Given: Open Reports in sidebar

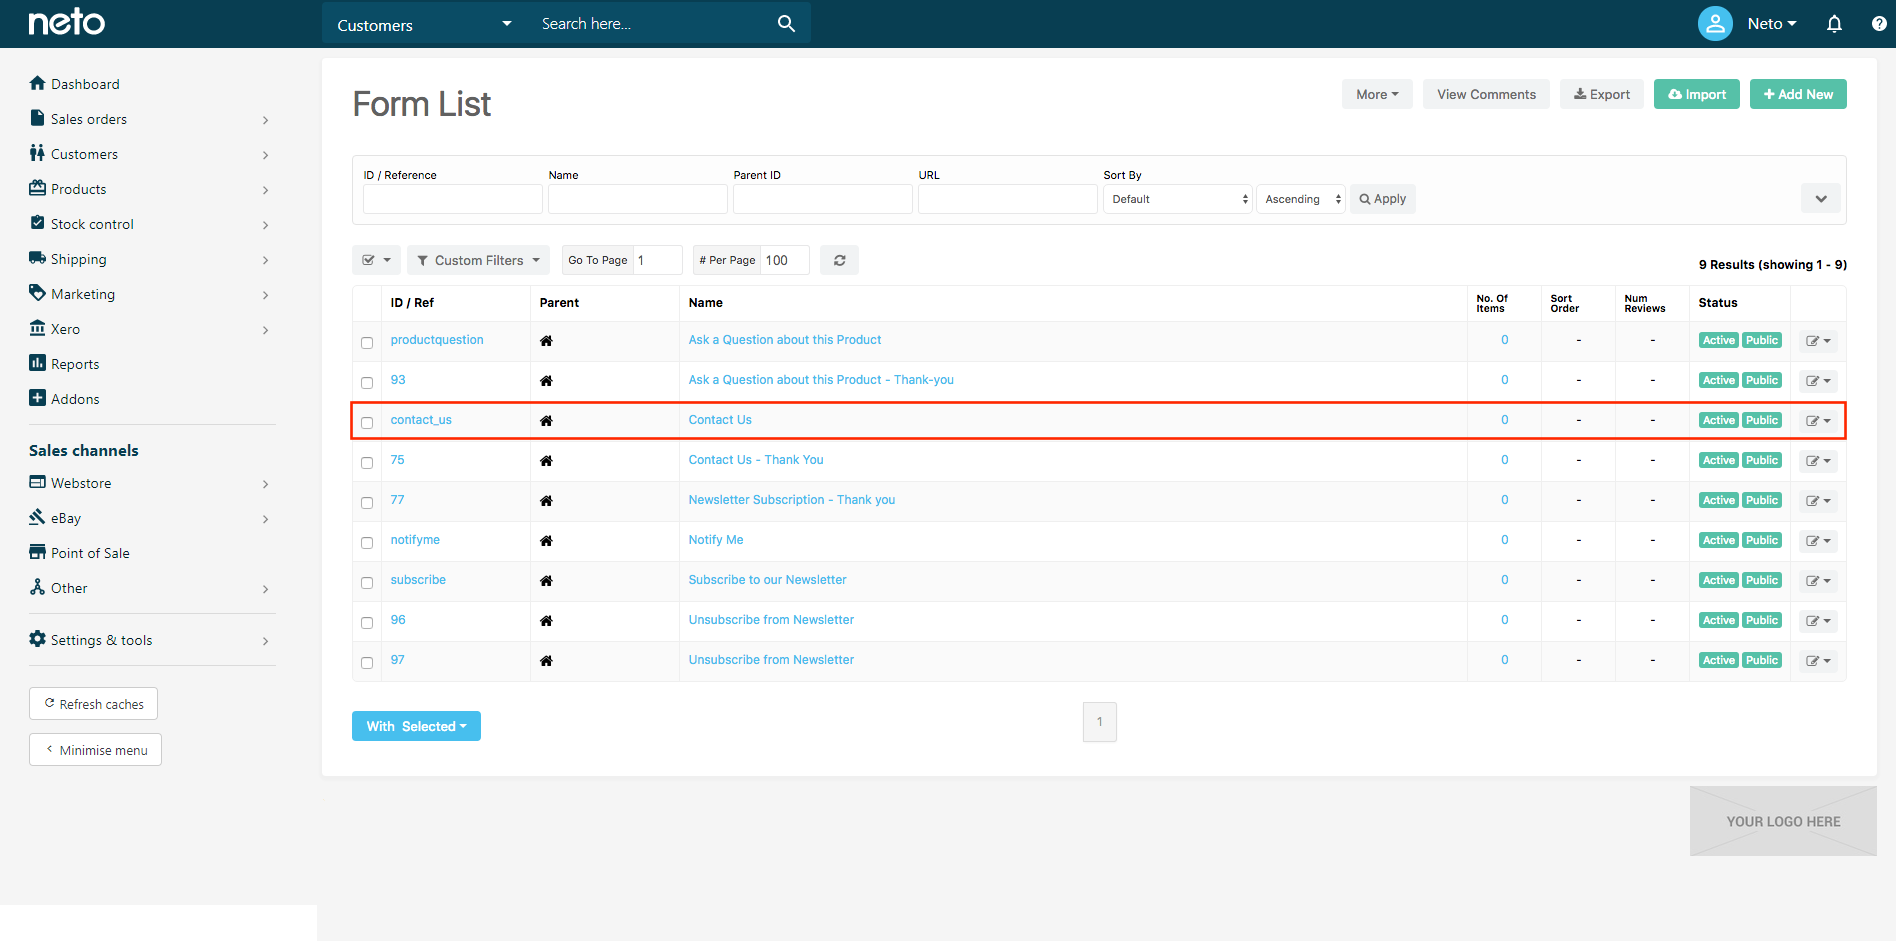Looking at the screenshot, I should 65,364.
